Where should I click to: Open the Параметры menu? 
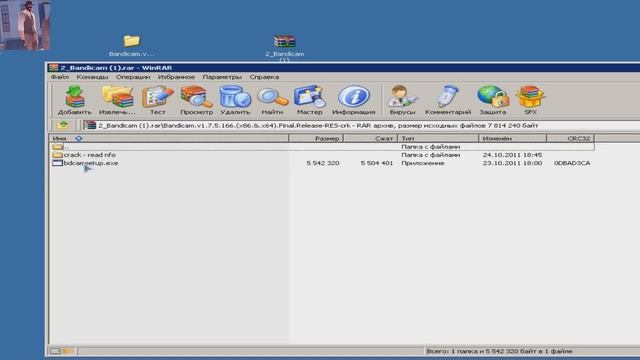(222, 77)
